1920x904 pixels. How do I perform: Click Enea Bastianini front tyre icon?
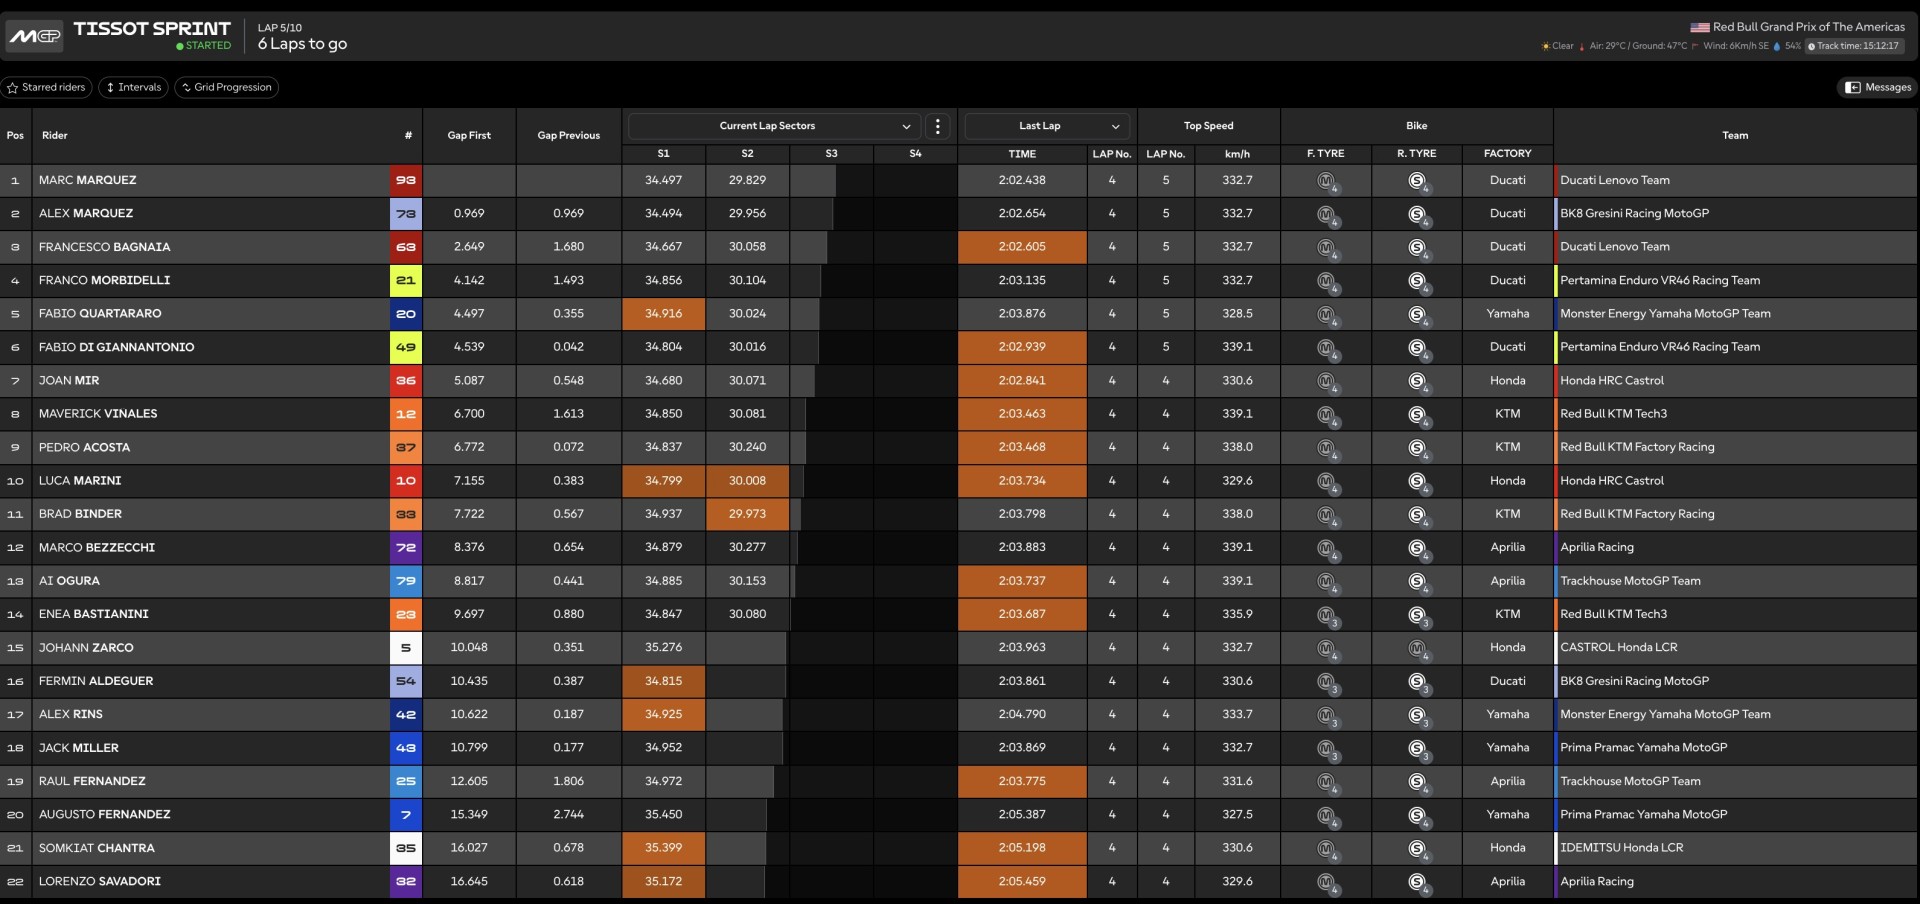click(1327, 616)
